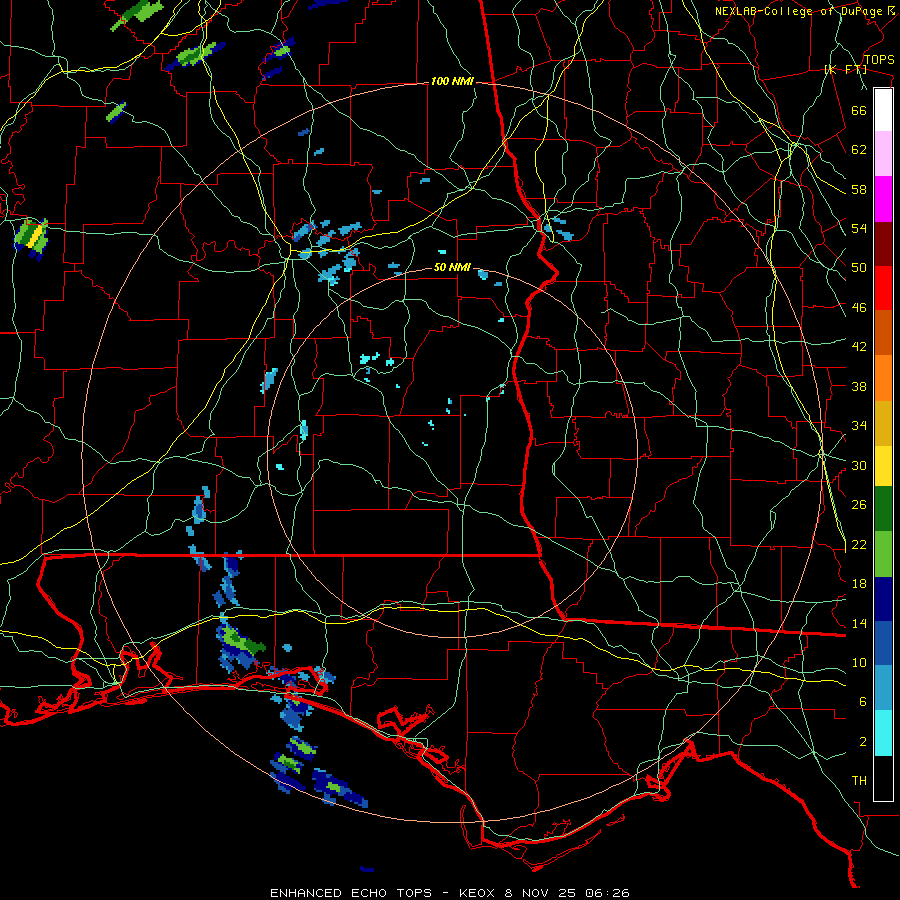Click the light blue legend swatch

(x=883, y=688)
